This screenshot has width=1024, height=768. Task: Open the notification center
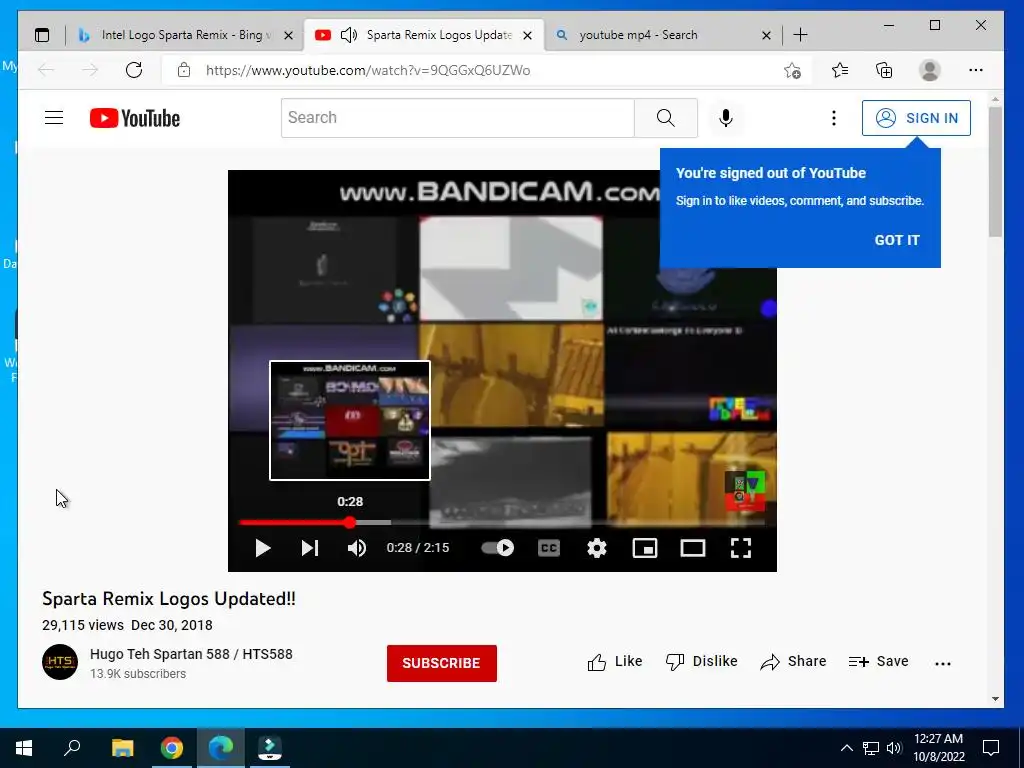coord(991,748)
